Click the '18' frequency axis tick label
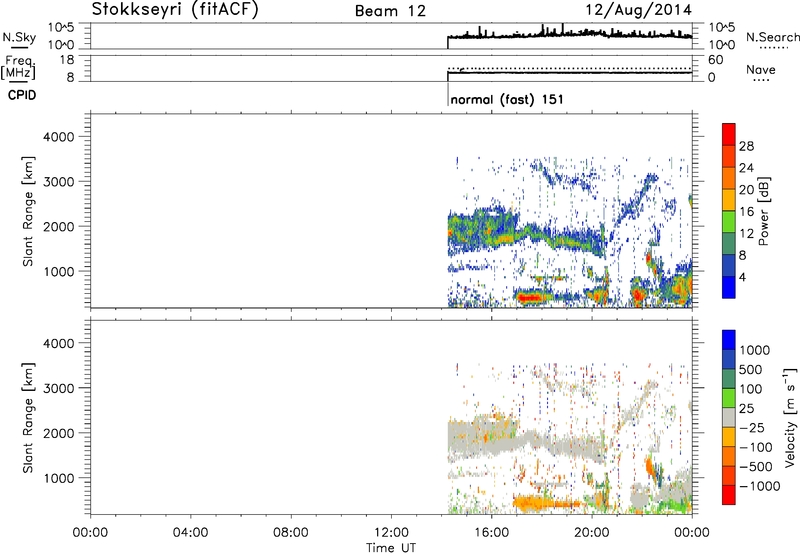 67,60
